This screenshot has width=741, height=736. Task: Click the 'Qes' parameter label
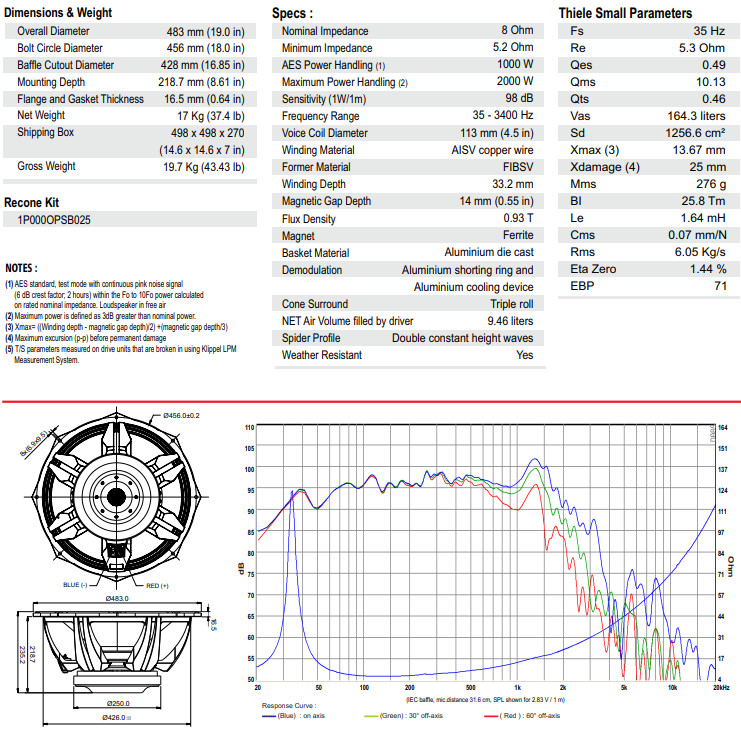[x=581, y=65]
